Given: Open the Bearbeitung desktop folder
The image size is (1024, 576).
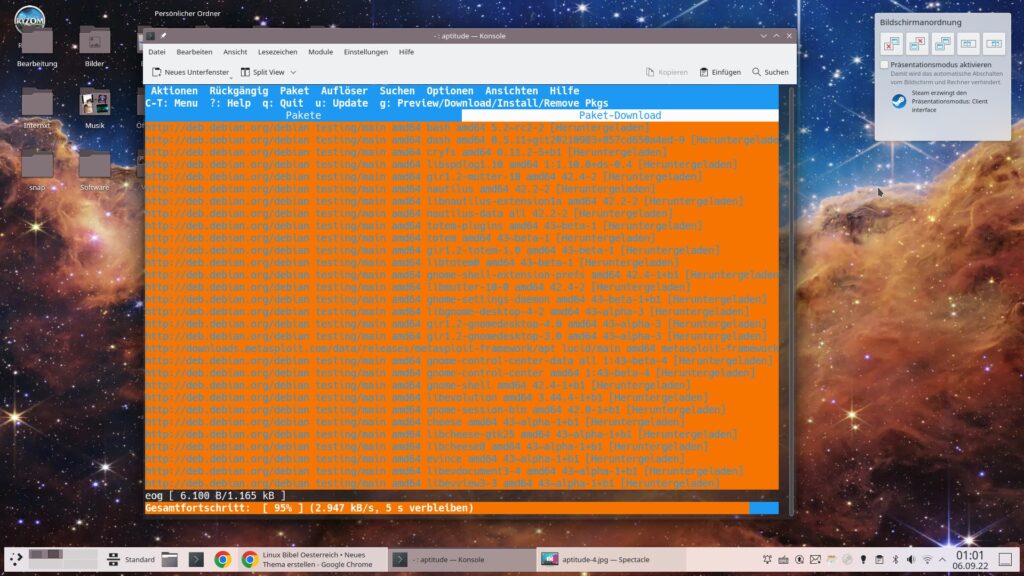Looking at the screenshot, I should [x=37, y=48].
